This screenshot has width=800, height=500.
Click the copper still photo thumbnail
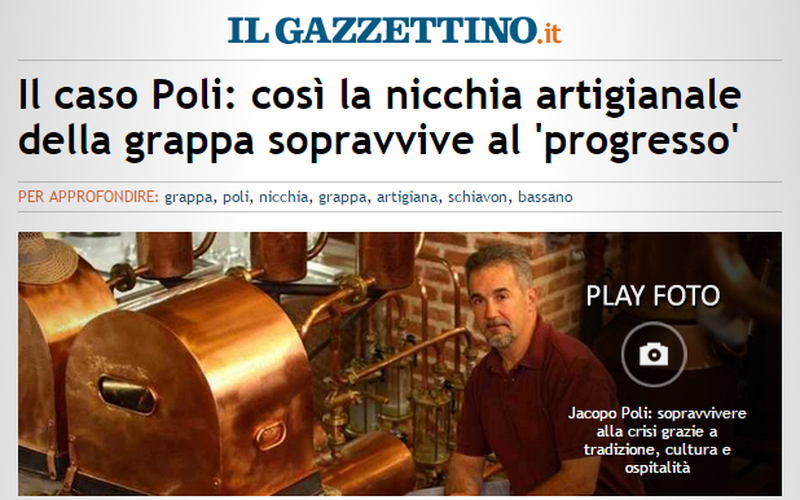(400, 364)
